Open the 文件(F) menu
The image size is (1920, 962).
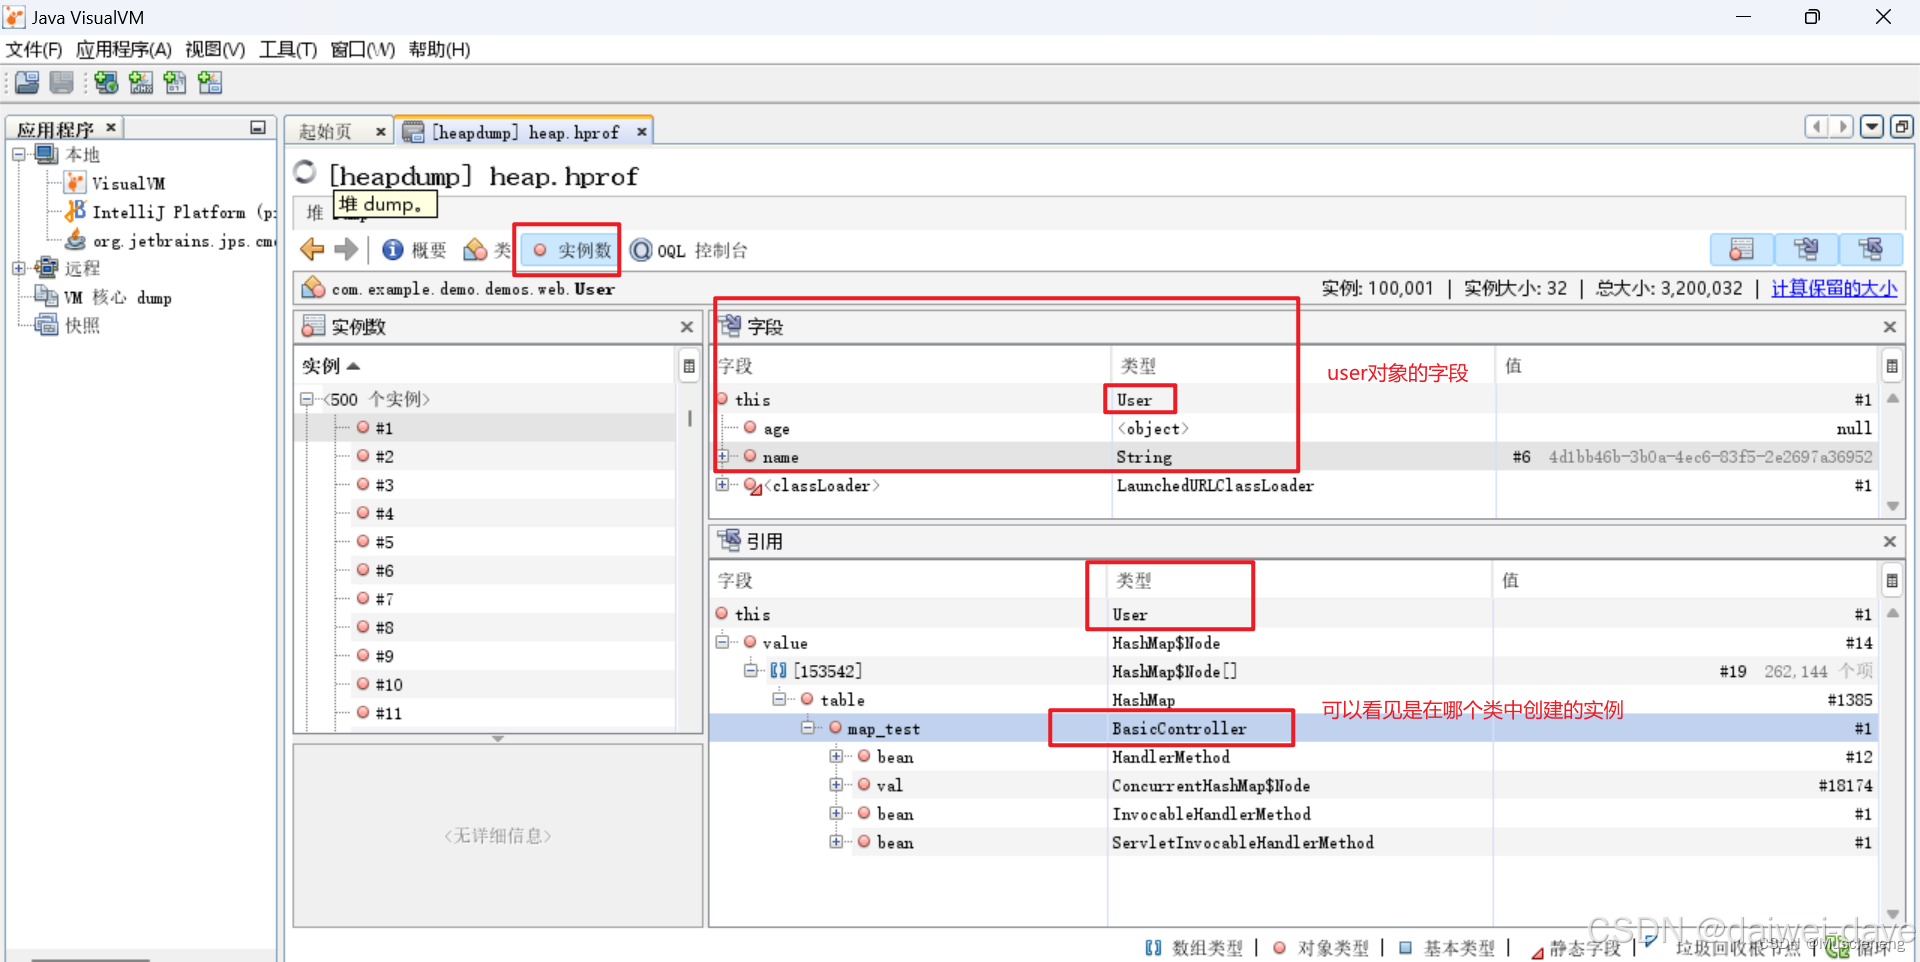[34, 49]
